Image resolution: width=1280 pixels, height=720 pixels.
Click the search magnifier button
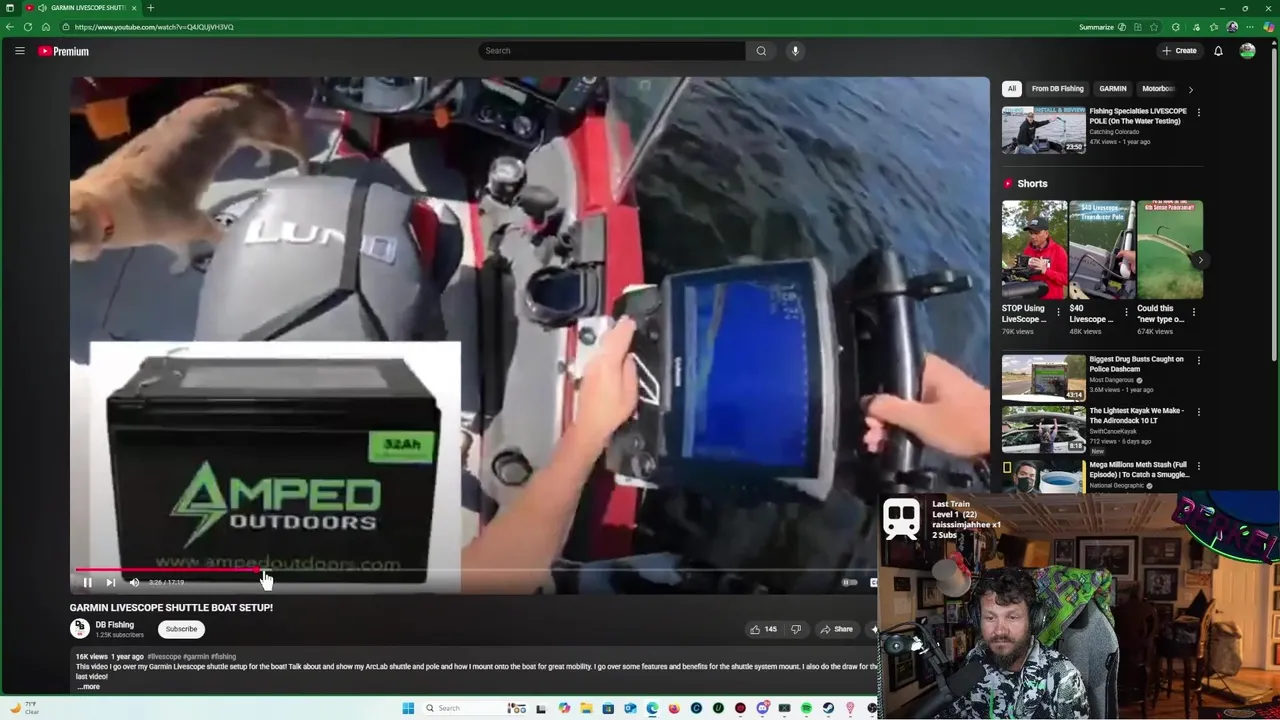[x=761, y=51]
